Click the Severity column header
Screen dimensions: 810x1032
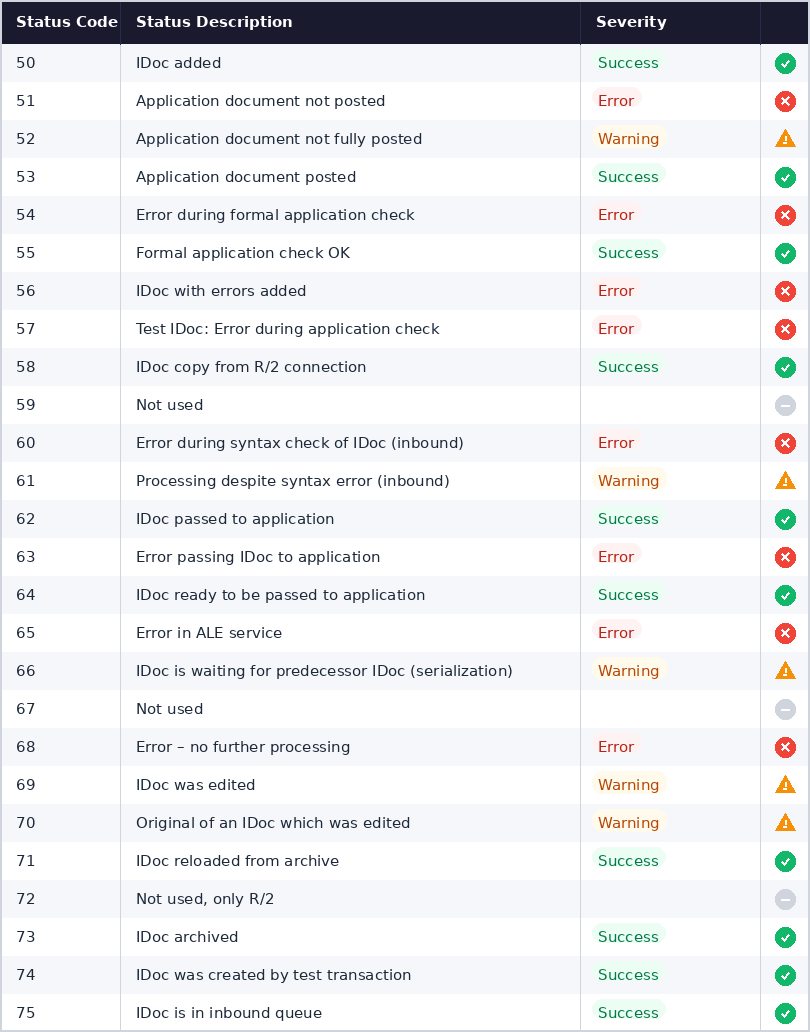(631, 22)
